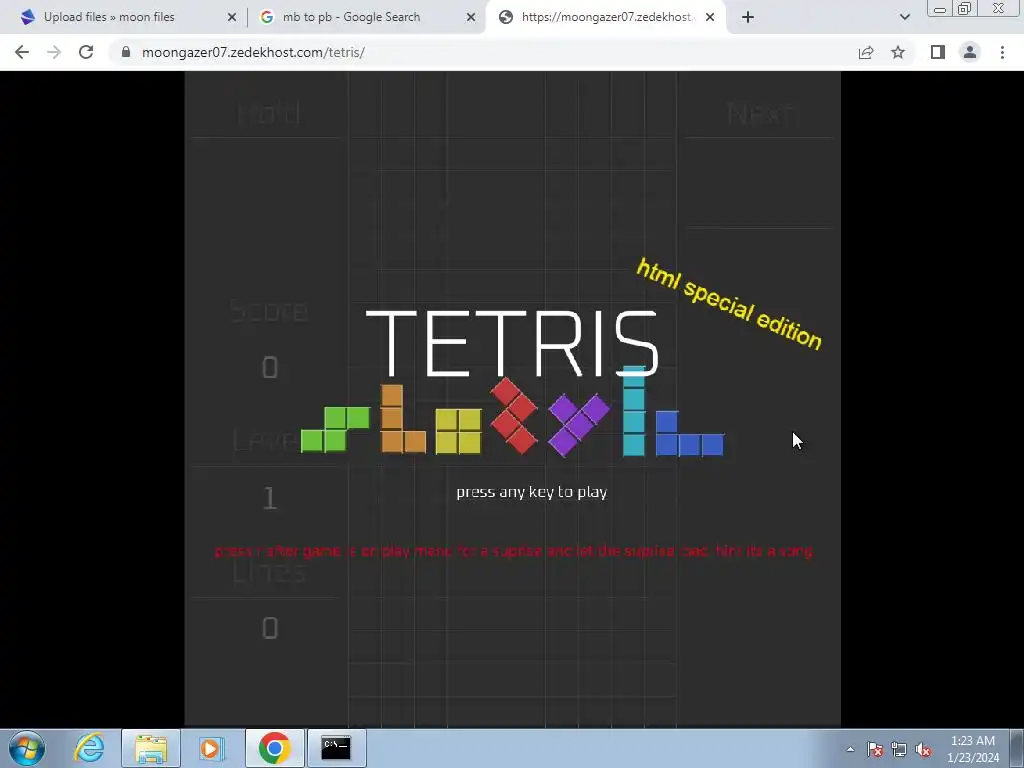Close the mb to pb Google Search tab
This screenshot has height=768, width=1024.
pos(471,18)
